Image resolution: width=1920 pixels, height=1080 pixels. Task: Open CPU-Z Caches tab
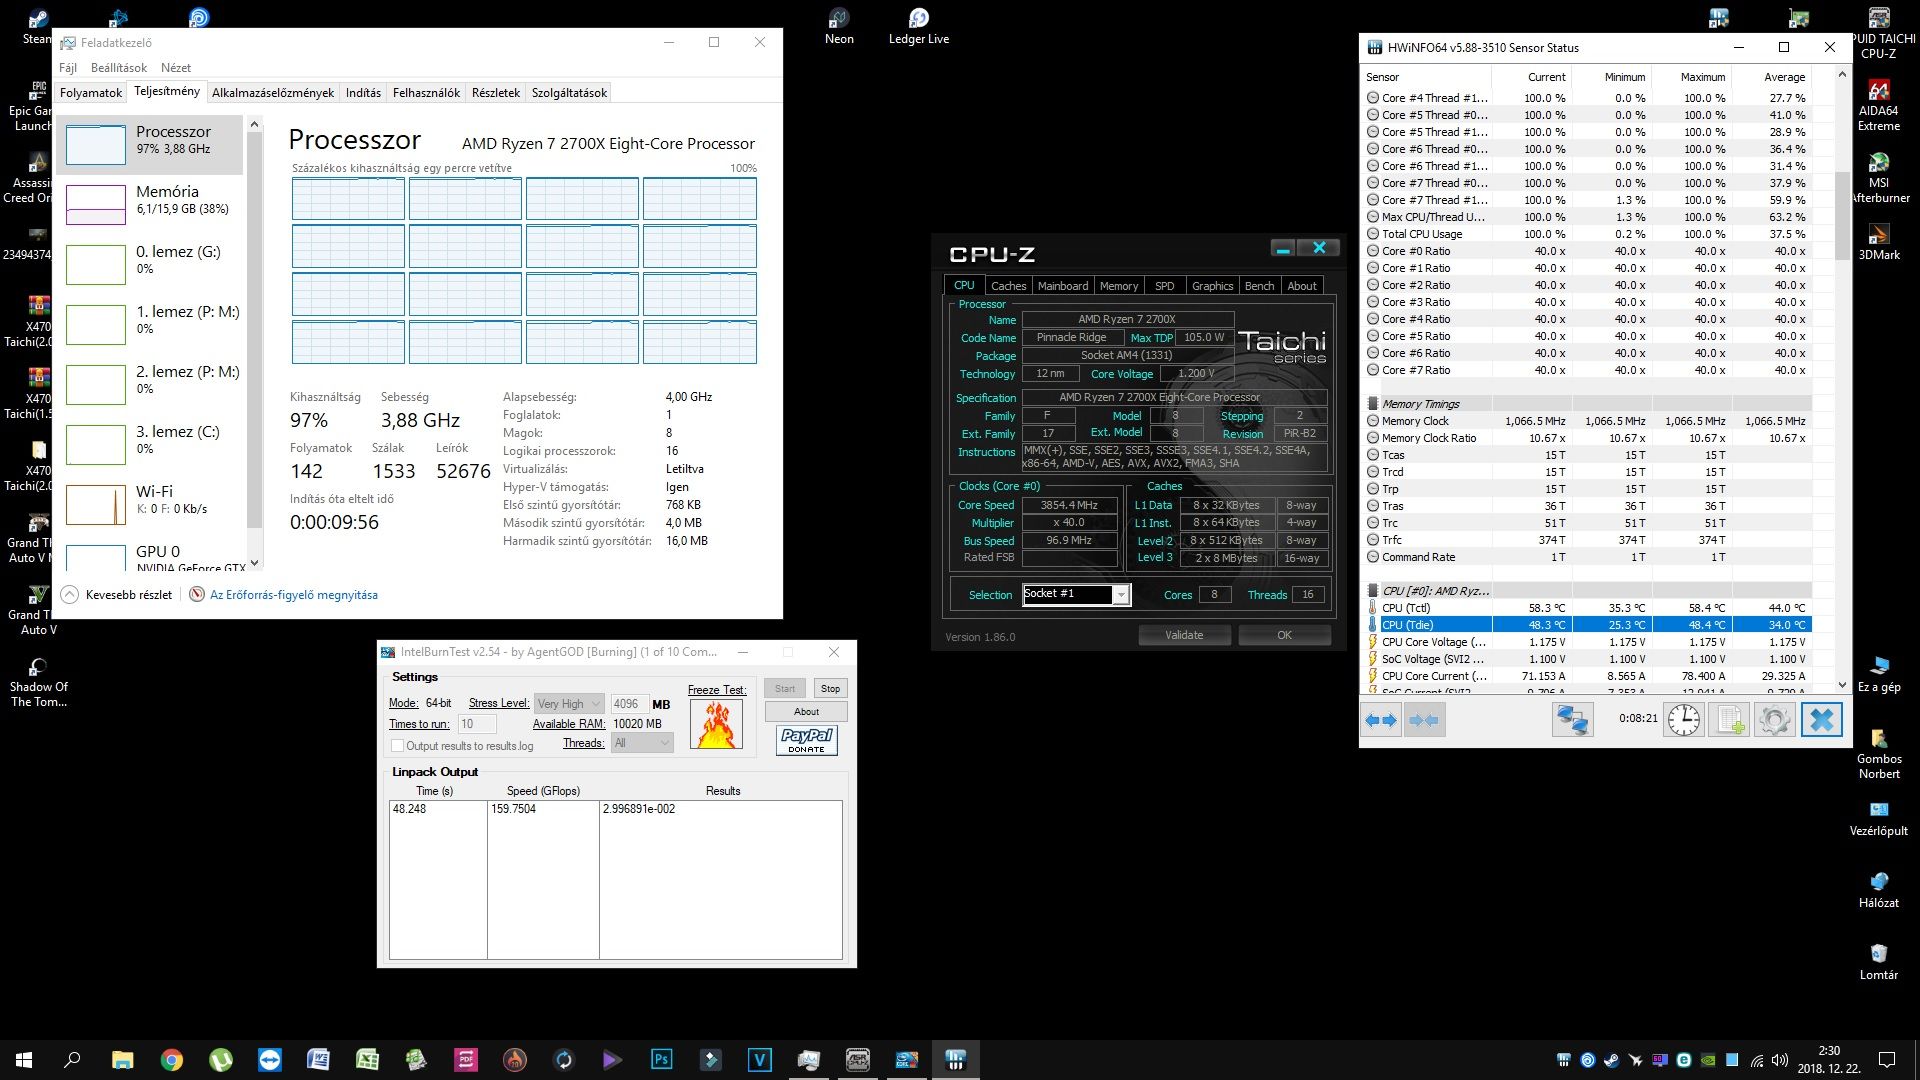pos(1008,286)
